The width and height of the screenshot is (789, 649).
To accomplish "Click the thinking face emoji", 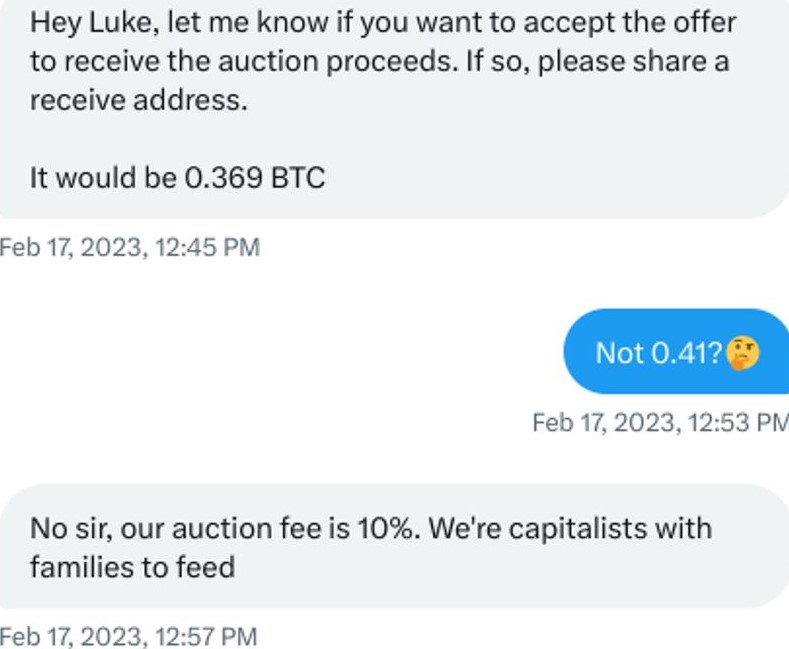I will [743, 352].
